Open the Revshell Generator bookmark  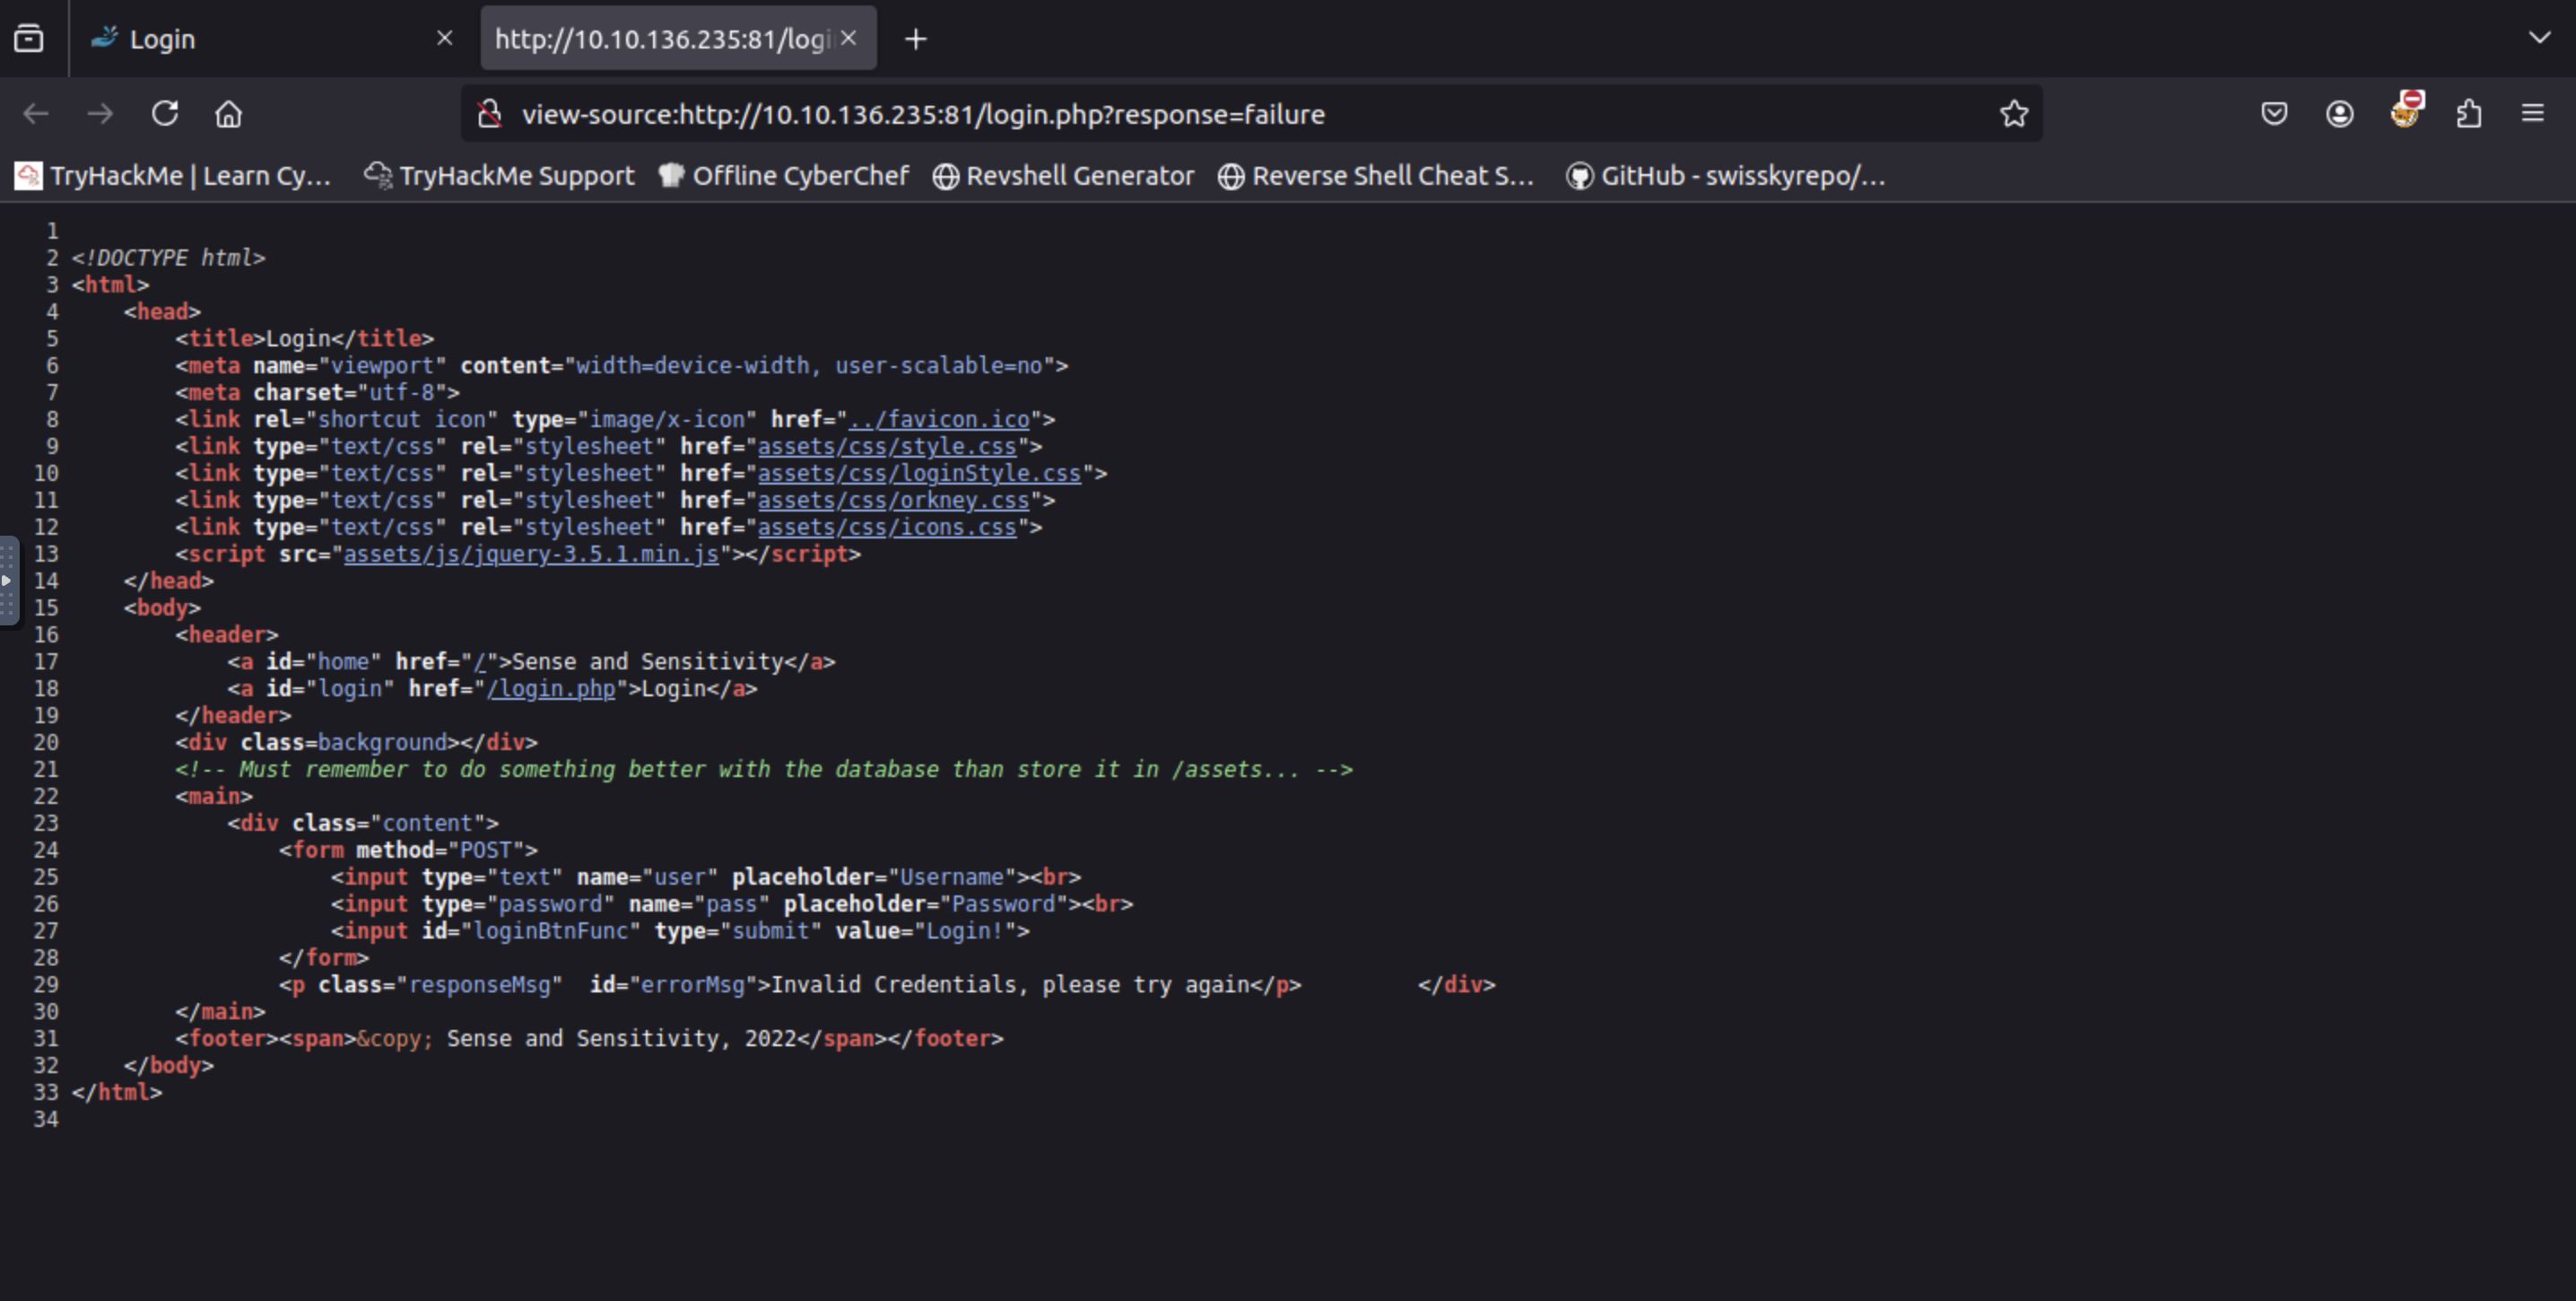1064,176
